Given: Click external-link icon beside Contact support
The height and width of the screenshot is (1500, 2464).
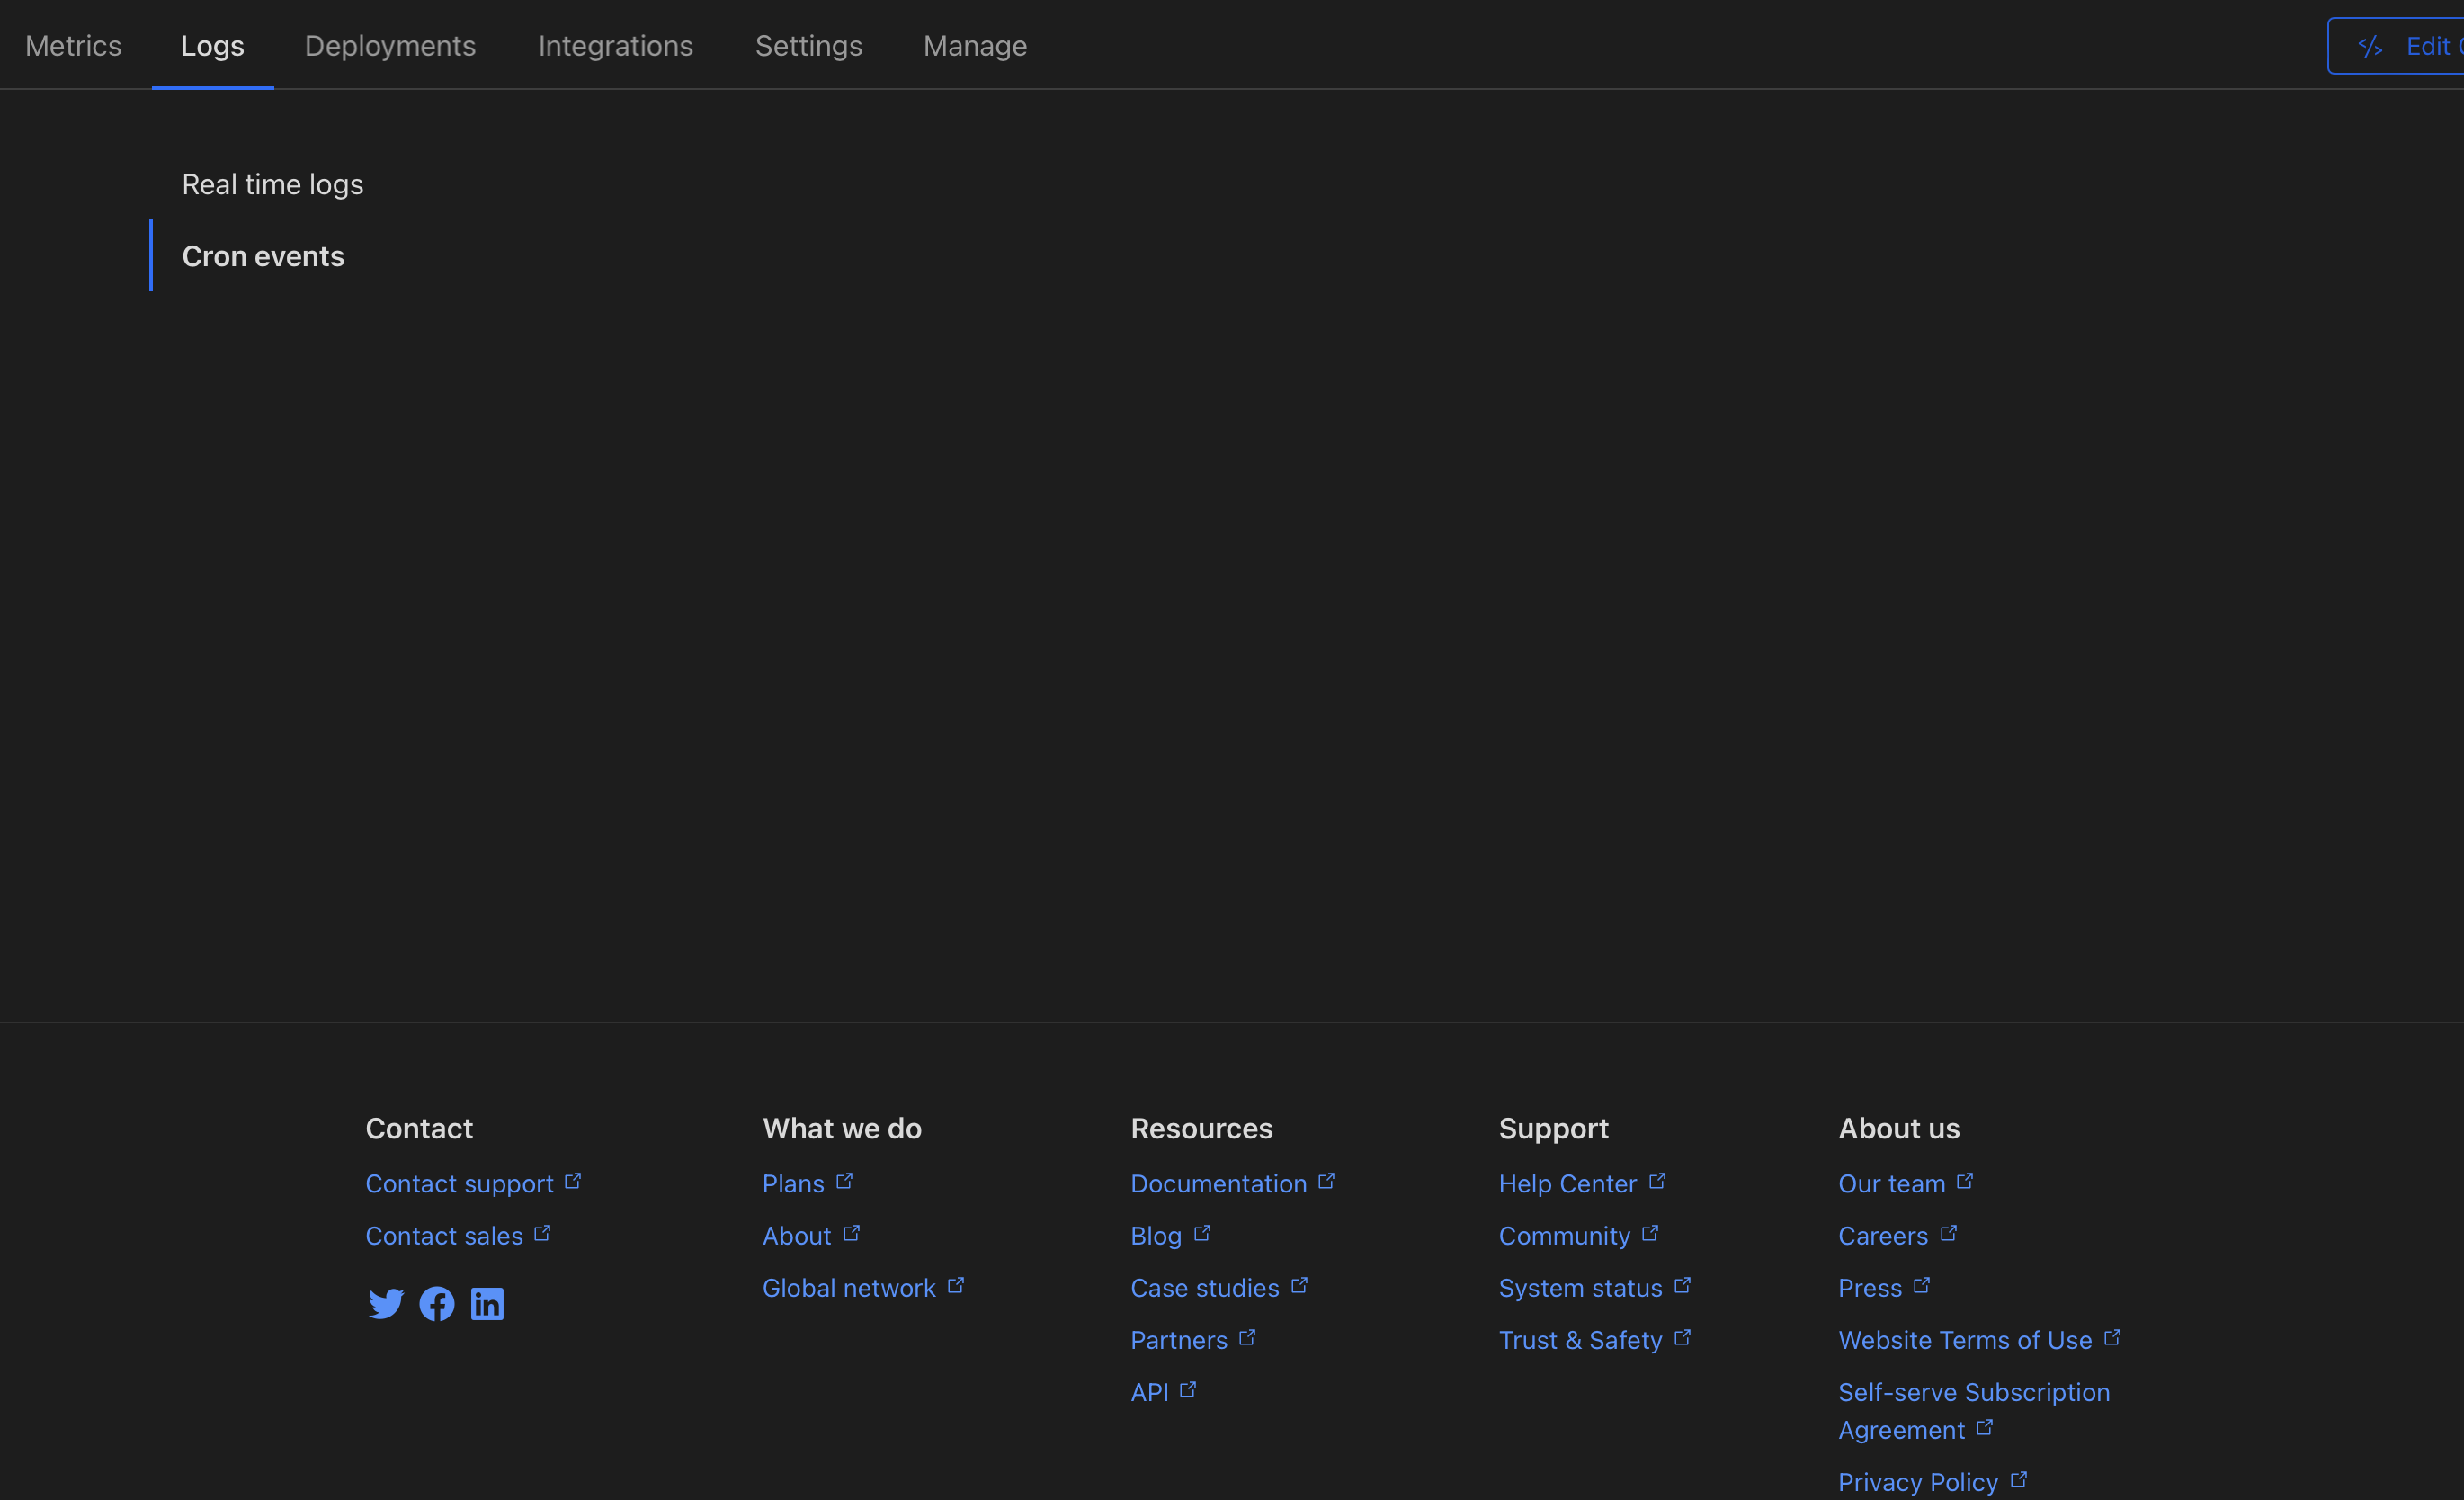Looking at the screenshot, I should [573, 1181].
